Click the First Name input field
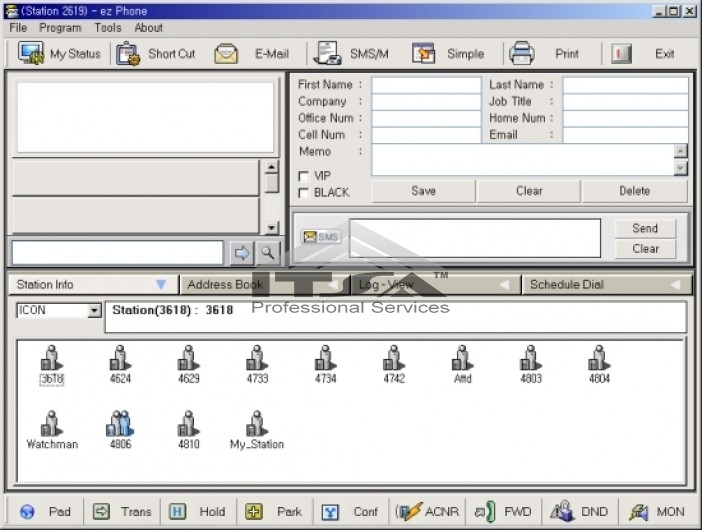 coord(426,85)
